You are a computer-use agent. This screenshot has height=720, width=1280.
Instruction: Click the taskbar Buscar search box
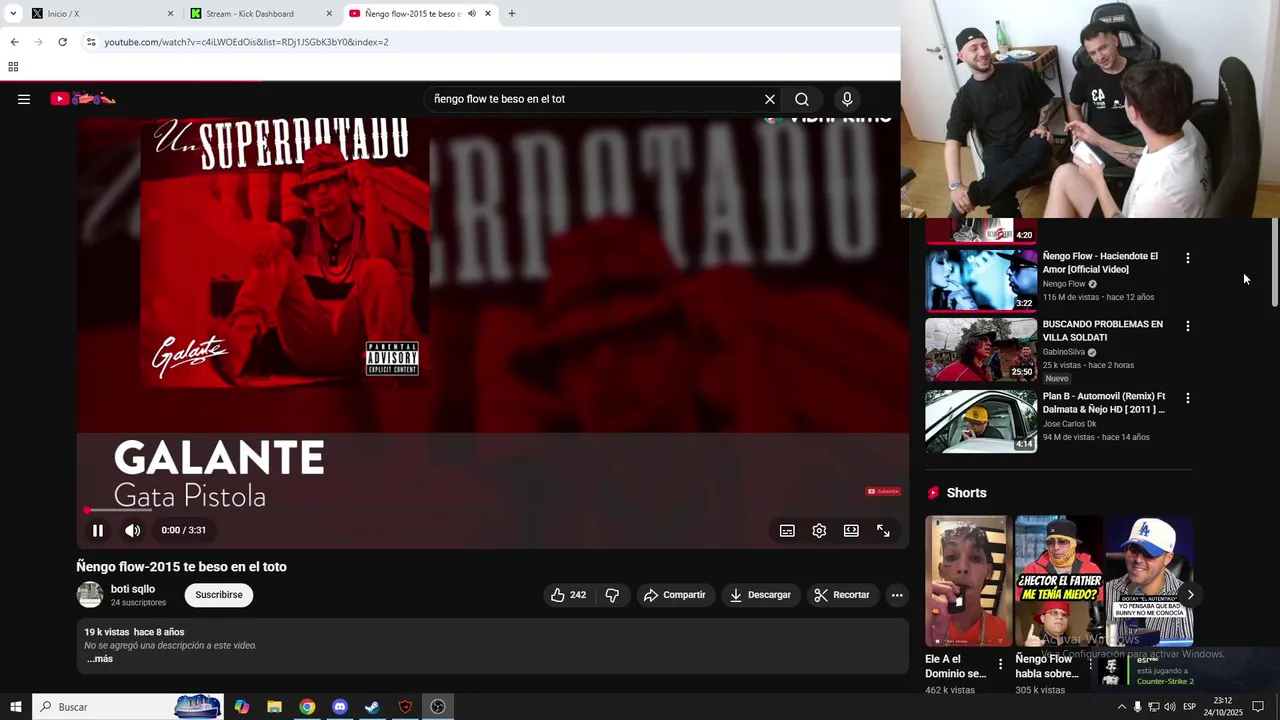(x=128, y=707)
